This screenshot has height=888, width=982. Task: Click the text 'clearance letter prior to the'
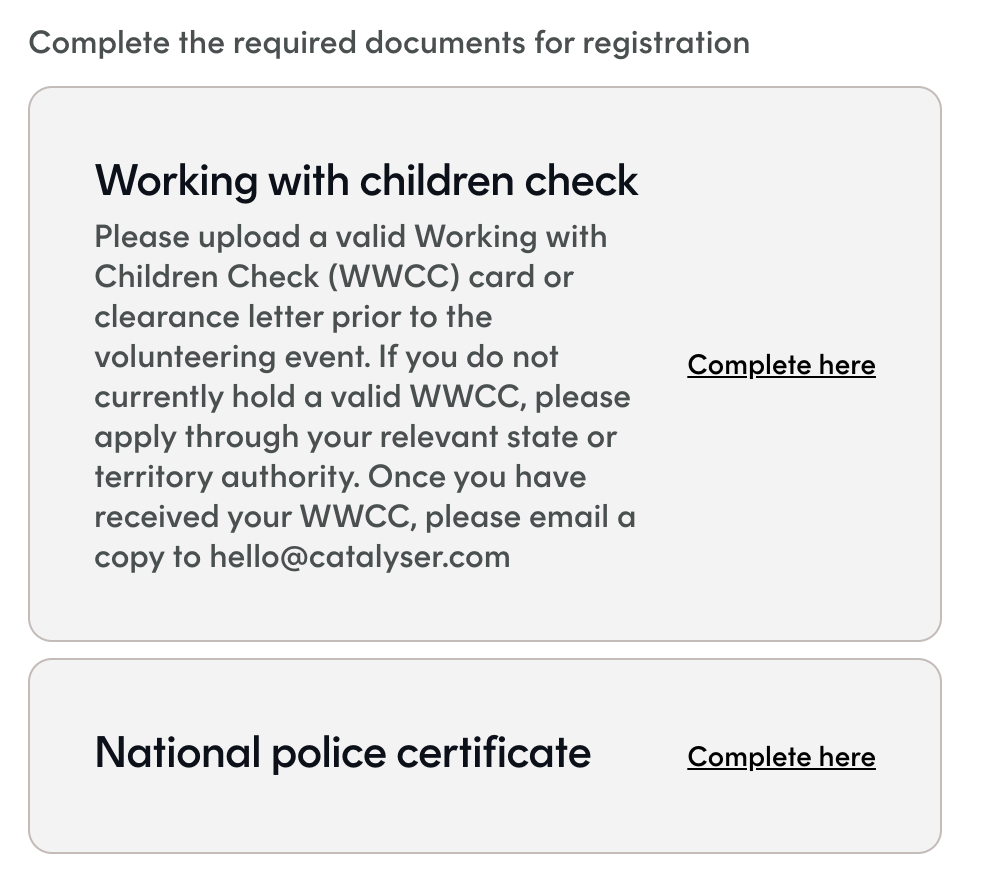(x=293, y=317)
